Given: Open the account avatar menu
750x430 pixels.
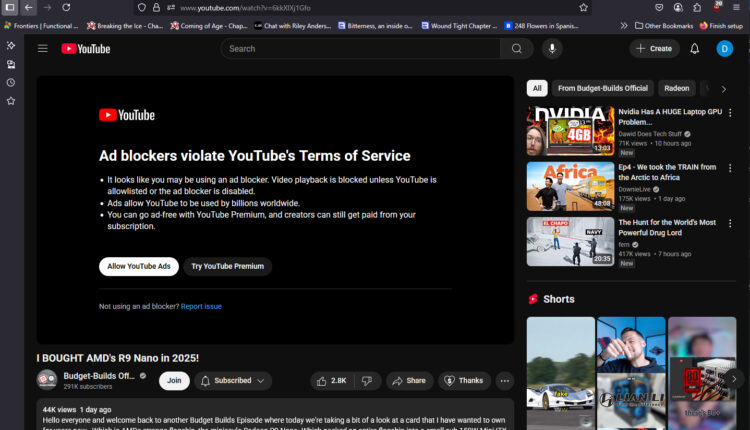Looking at the screenshot, I should point(725,48).
